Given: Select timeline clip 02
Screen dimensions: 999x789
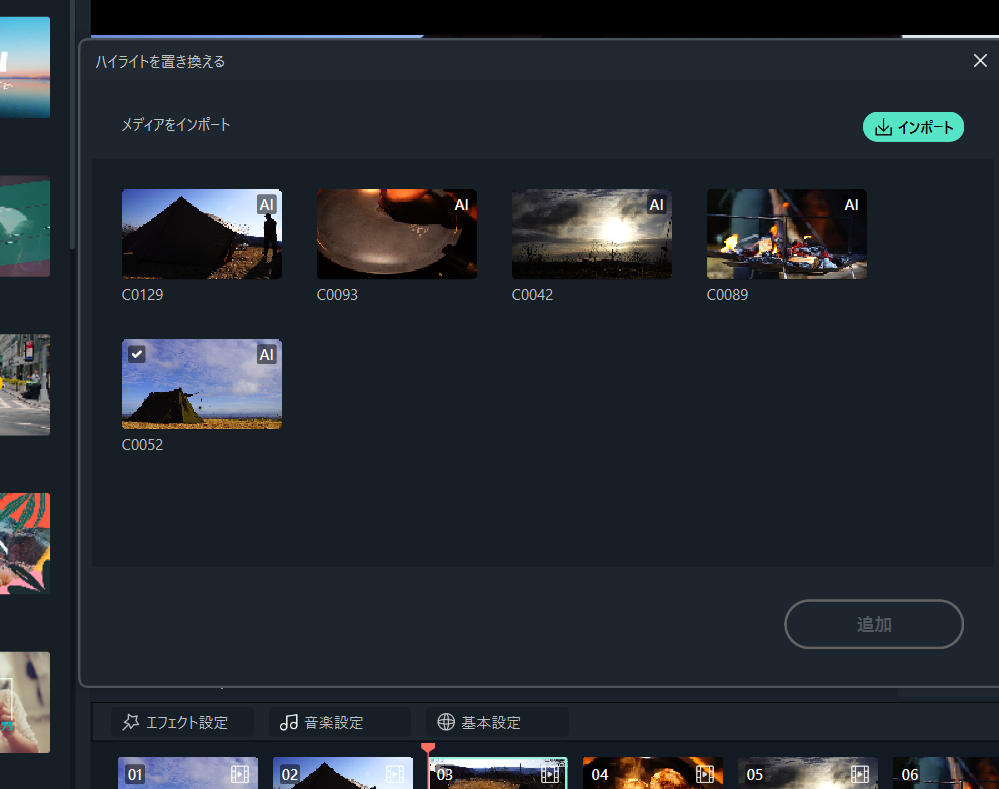Looking at the screenshot, I should click(x=343, y=773).
